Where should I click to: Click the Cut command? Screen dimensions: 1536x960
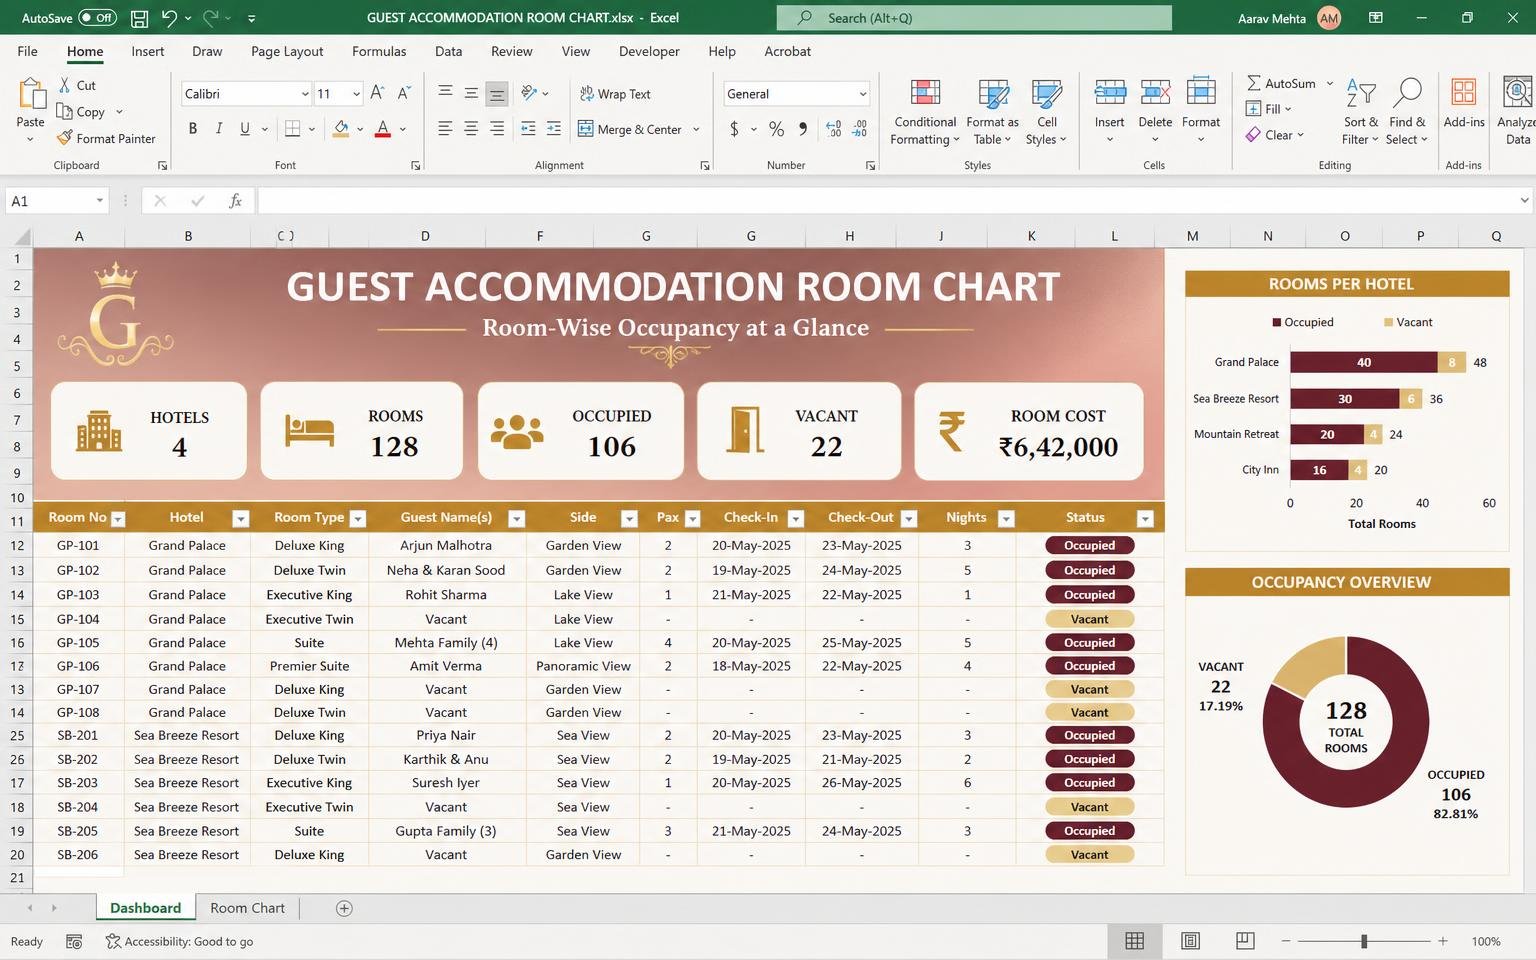(x=77, y=85)
